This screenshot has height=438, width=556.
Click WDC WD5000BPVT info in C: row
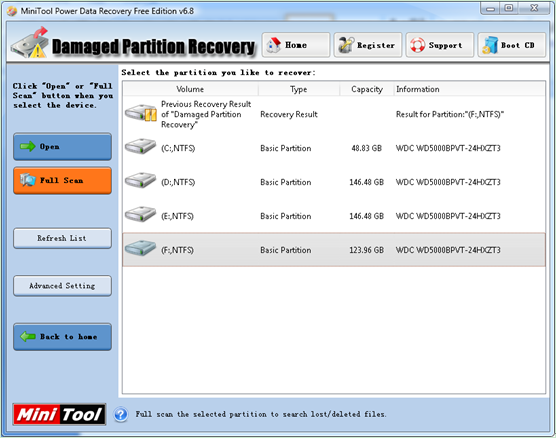(x=448, y=148)
